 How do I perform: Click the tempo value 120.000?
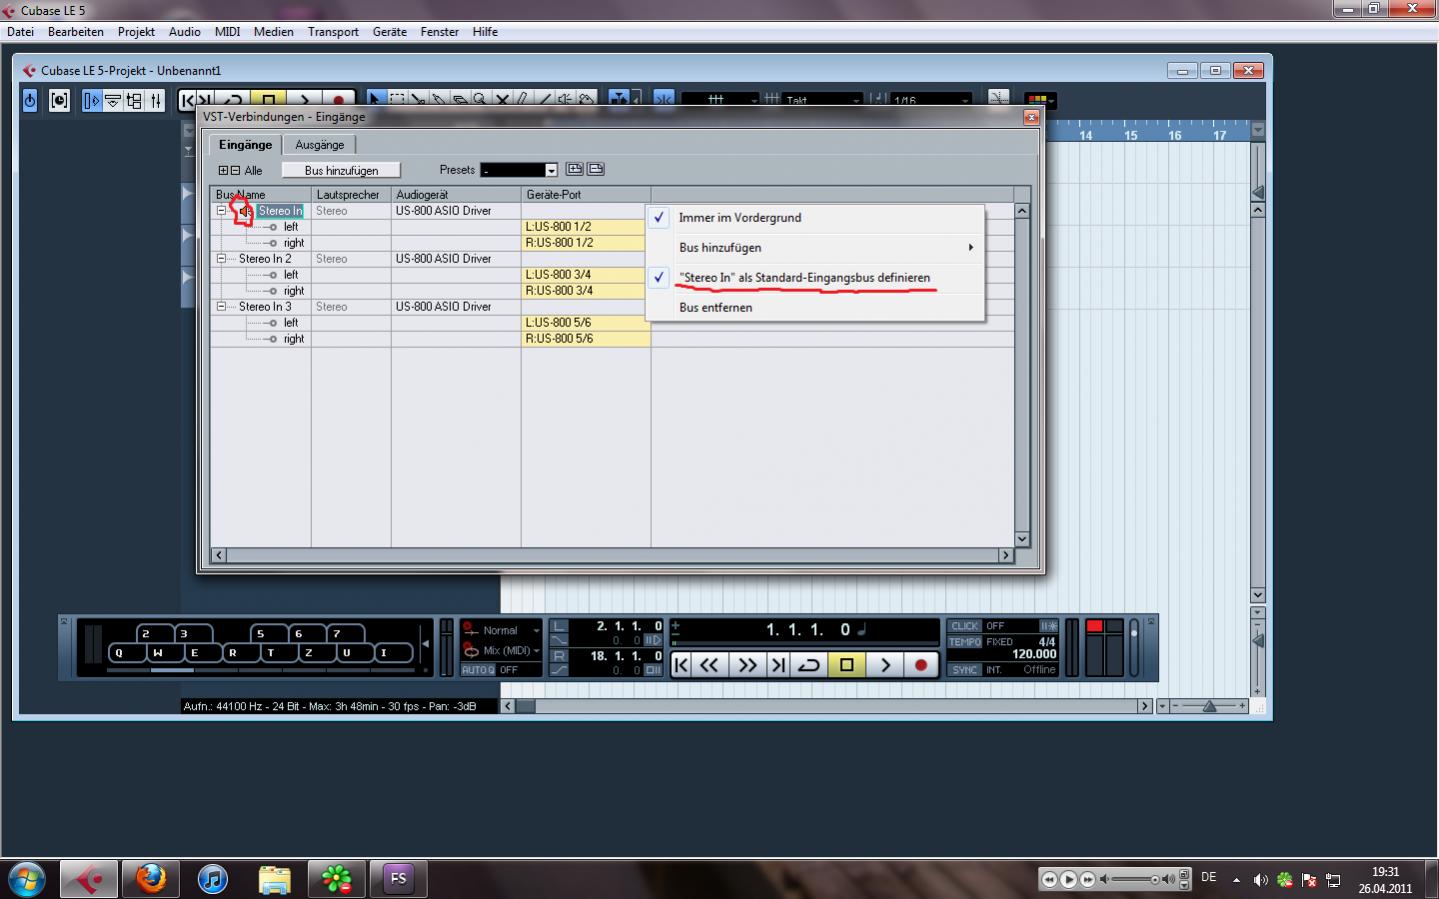[1034, 654]
